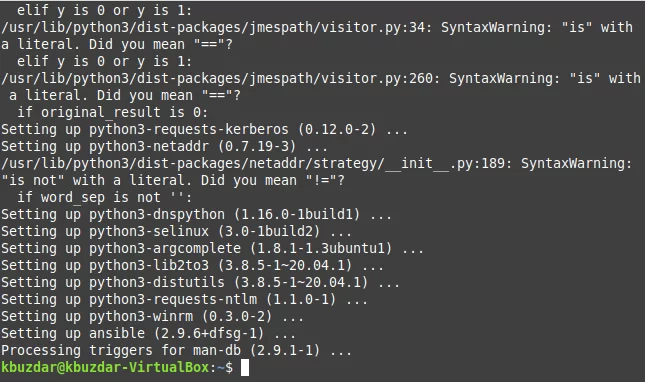The width and height of the screenshot is (645, 382).
Task: Click the python3-netaddr (0.7.19-3) line
Action: click(x=165, y=146)
